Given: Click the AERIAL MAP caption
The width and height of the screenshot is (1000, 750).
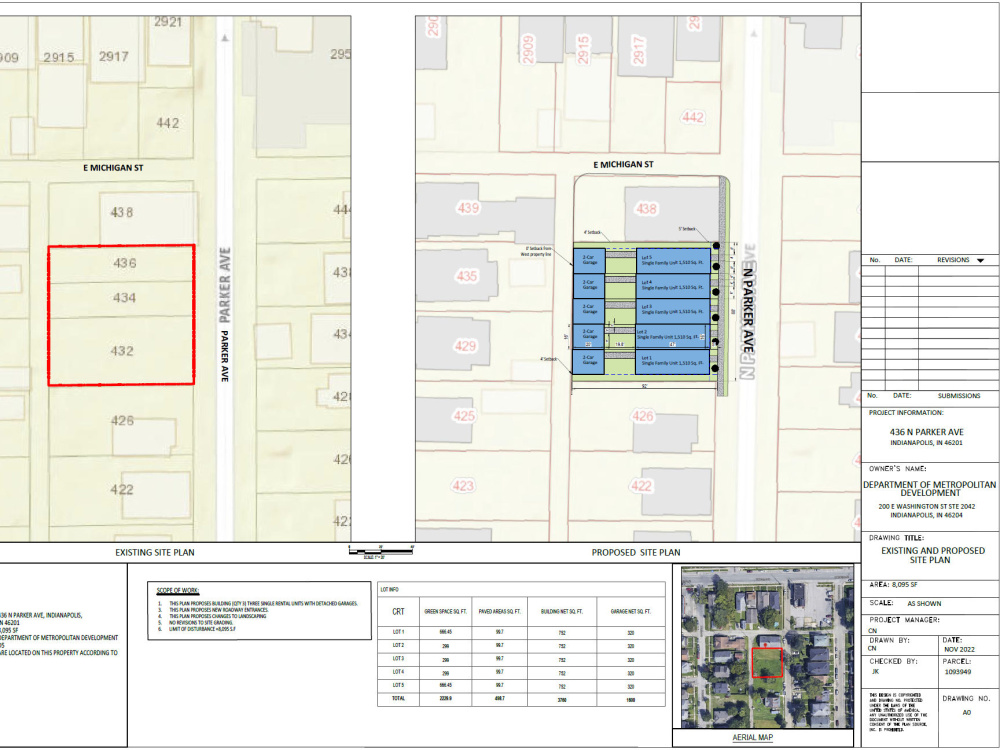Looking at the screenshot, I should click(x=753, y=737).
